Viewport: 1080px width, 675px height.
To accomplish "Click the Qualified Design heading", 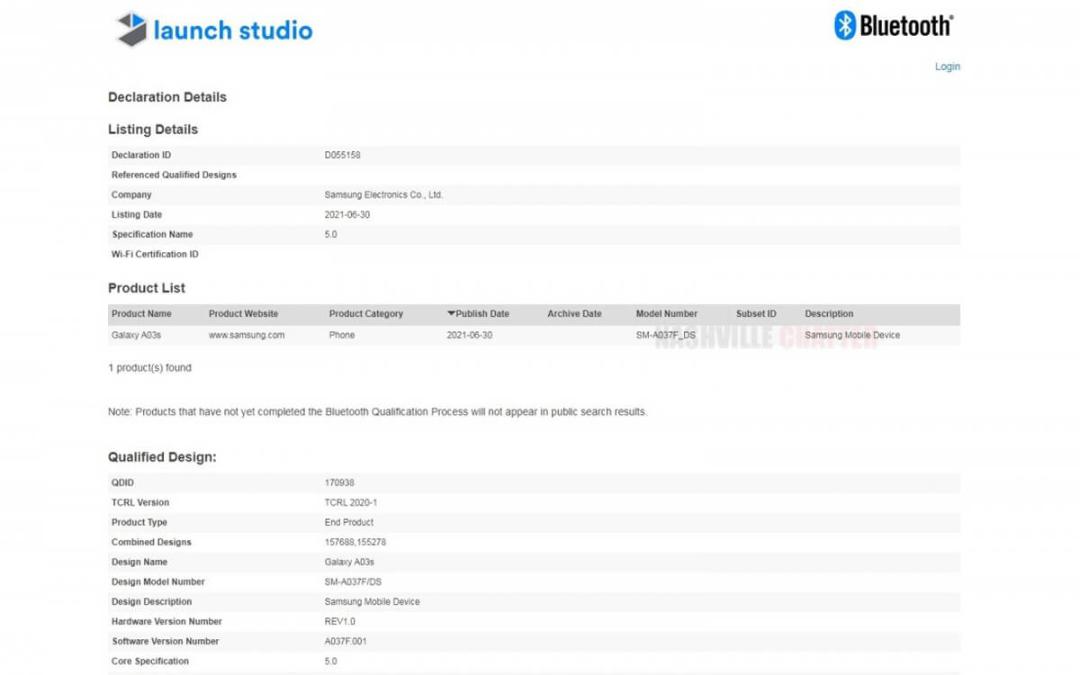I will tap(162, 457).
